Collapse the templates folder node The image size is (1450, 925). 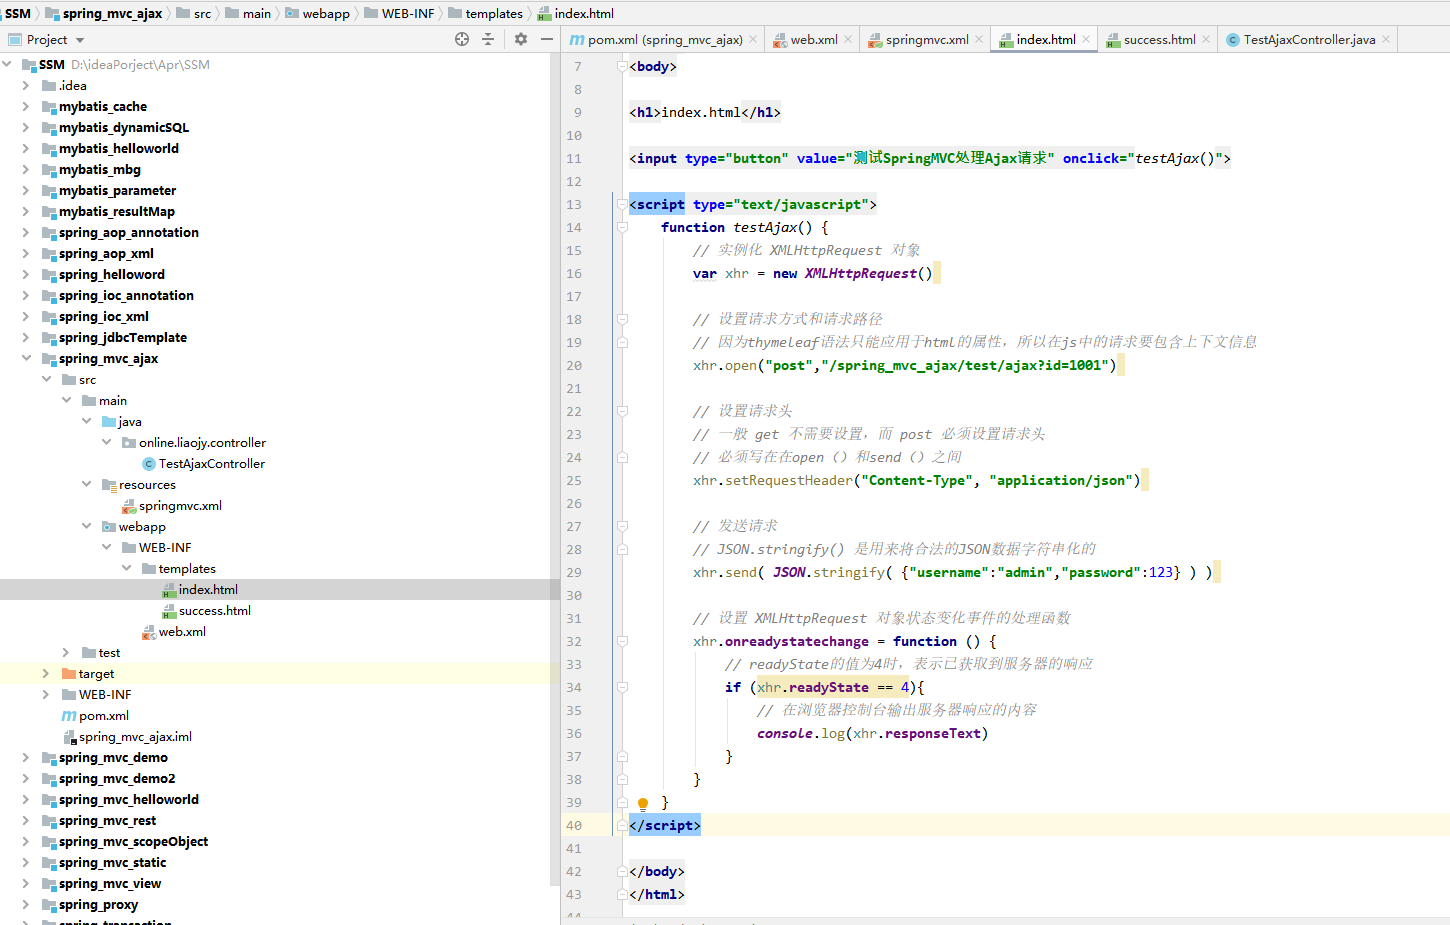(126, 568)
